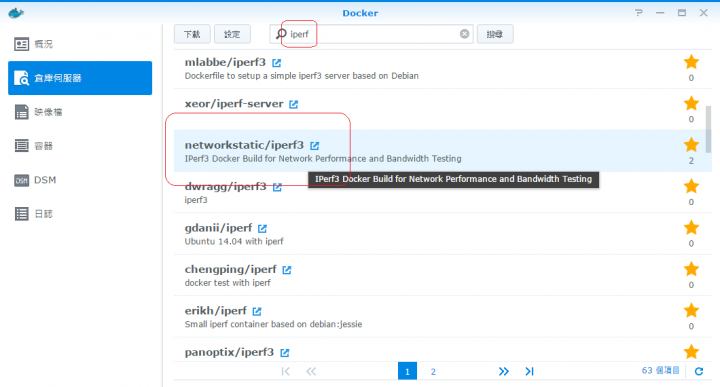Select the mlabbe/iperf3 repository row
The width and height of the screenshot is (720, 387).
click(443, 68)
